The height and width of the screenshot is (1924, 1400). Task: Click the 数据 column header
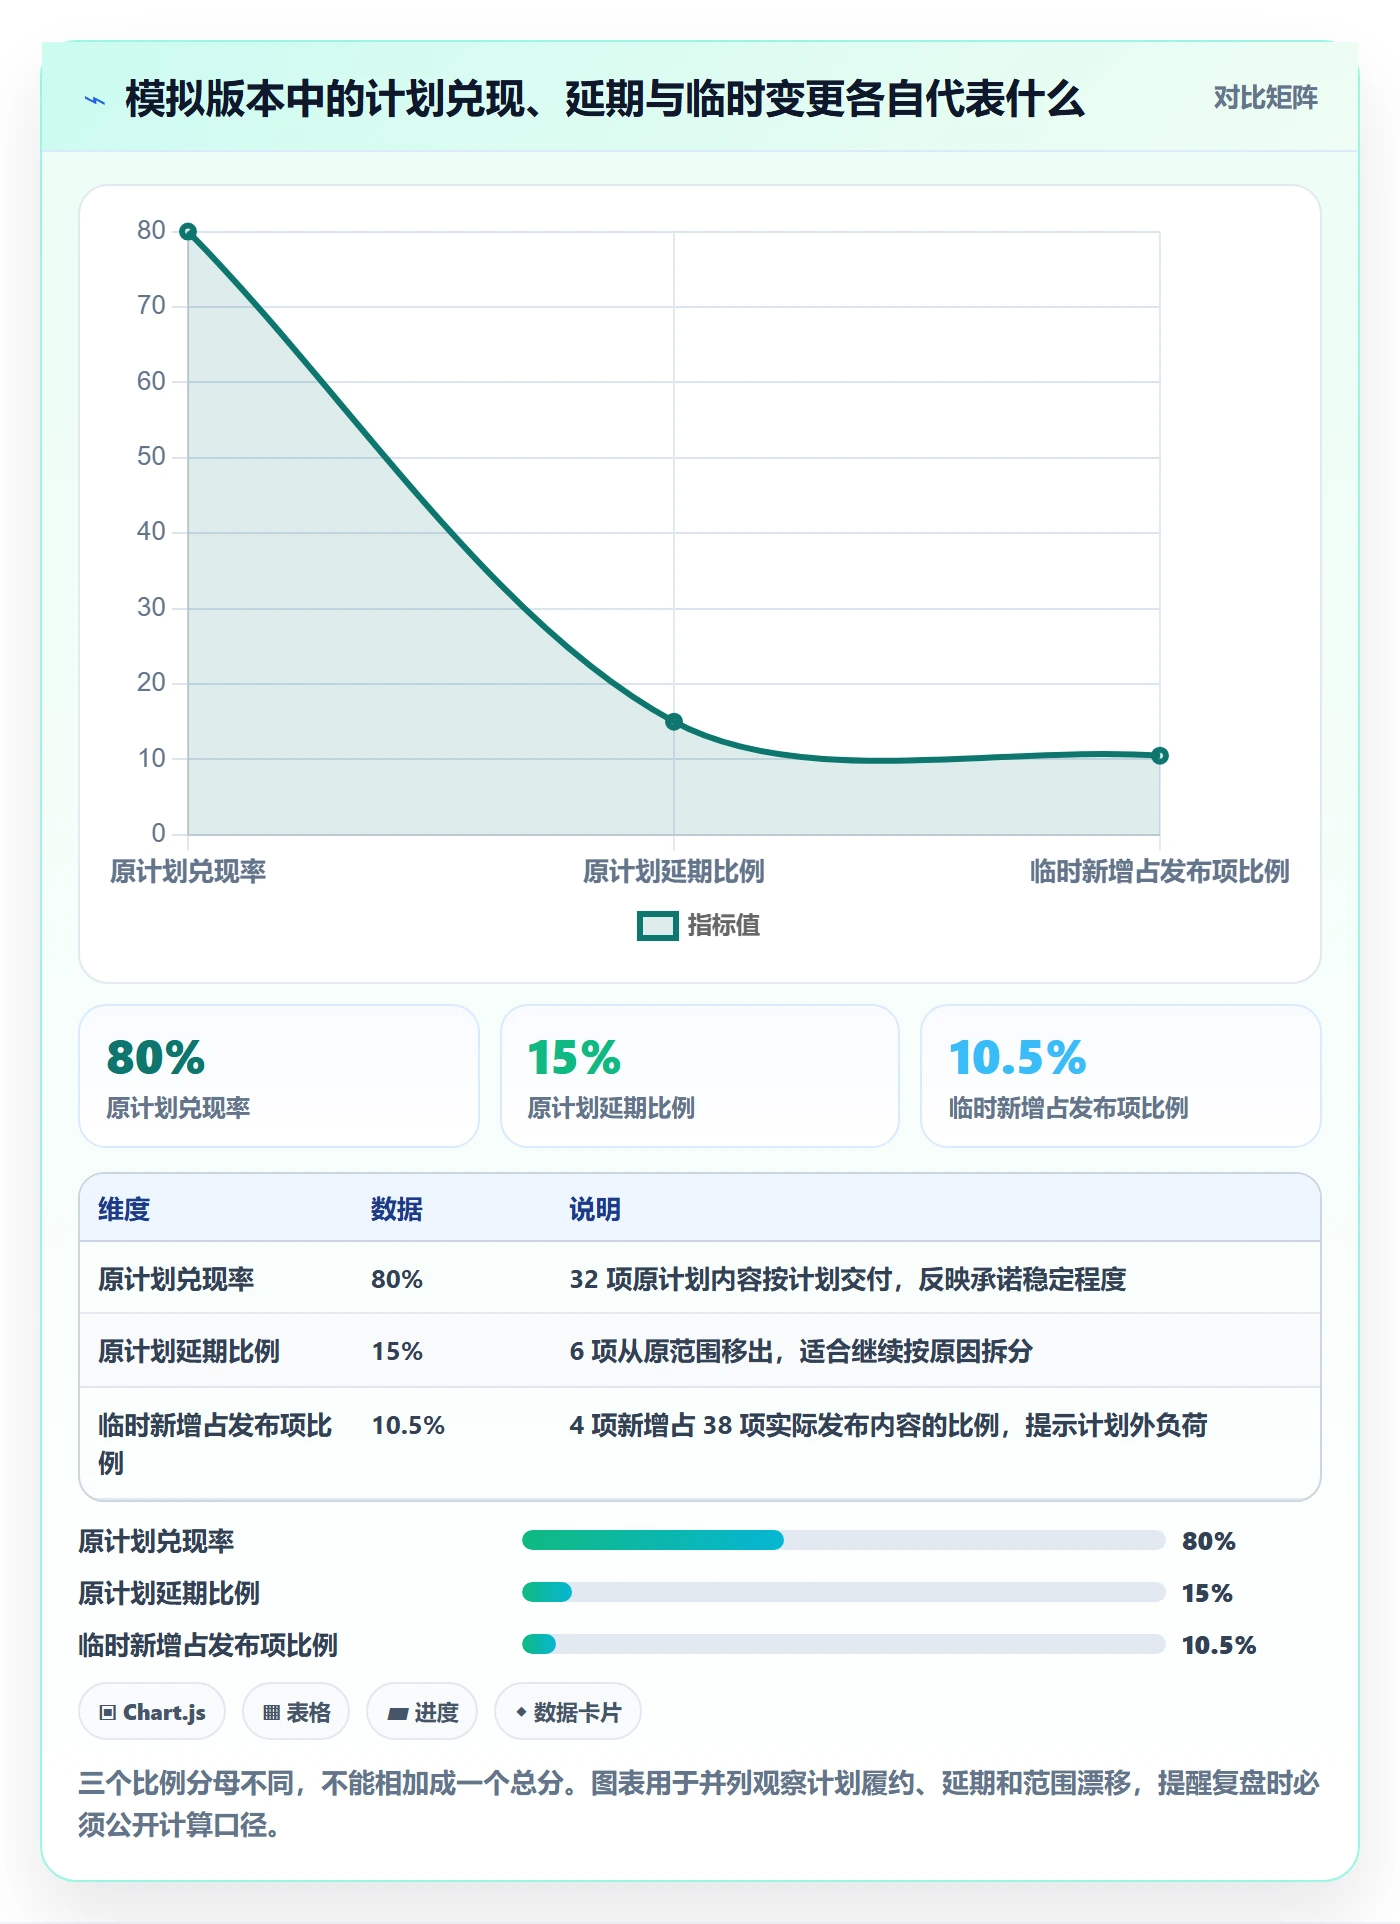[x=397, y=1209]
